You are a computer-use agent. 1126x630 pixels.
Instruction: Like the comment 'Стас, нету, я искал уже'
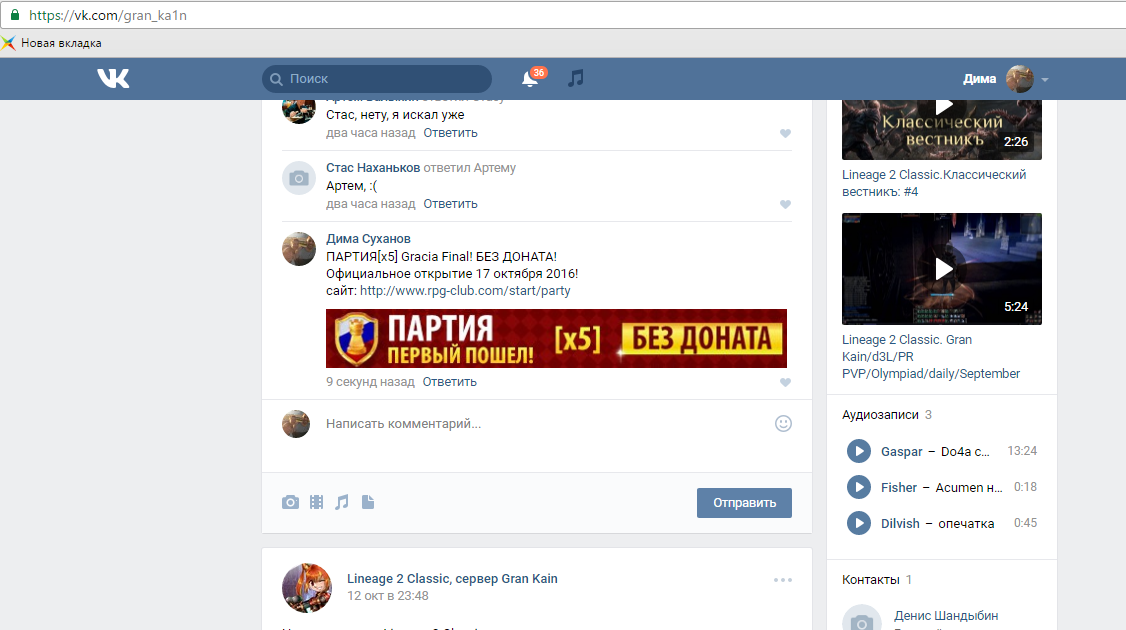tap(785, 134)
